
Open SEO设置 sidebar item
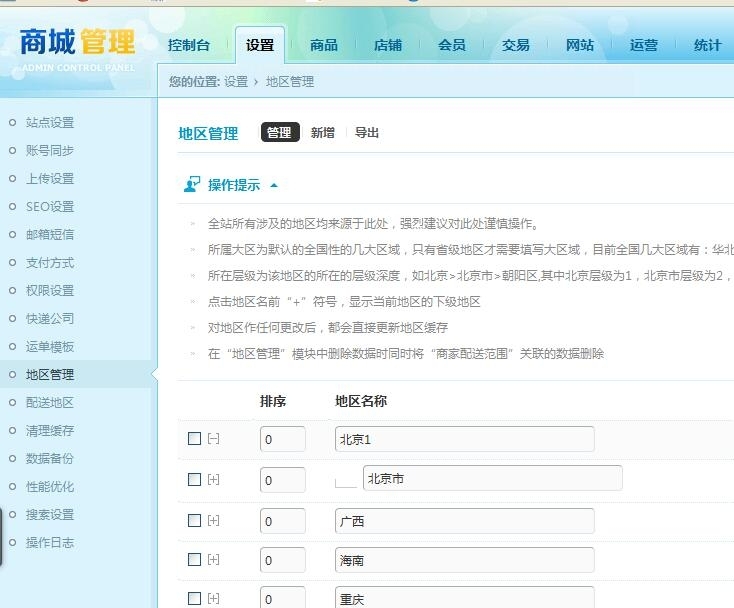tap(50, 206)
